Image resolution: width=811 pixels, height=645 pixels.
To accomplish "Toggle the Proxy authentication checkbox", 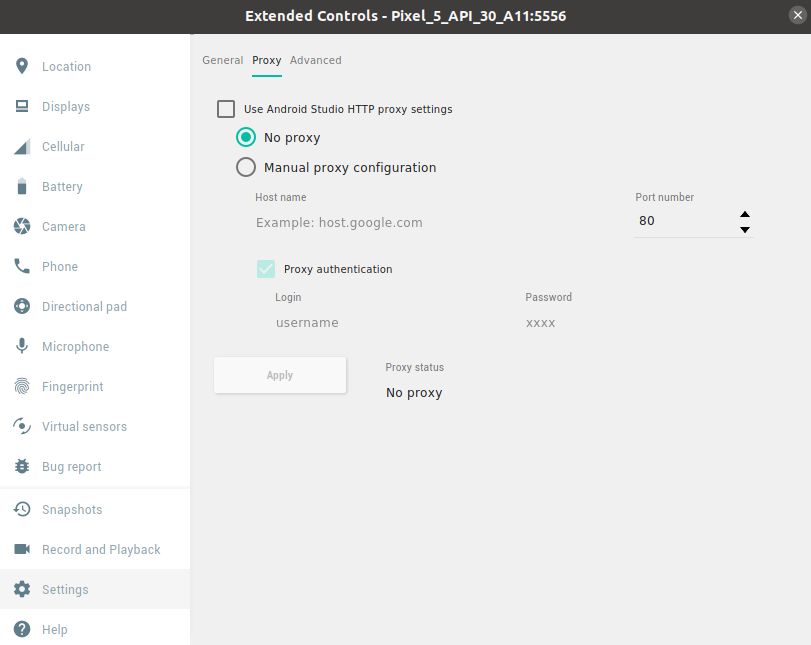I will 266,269.
